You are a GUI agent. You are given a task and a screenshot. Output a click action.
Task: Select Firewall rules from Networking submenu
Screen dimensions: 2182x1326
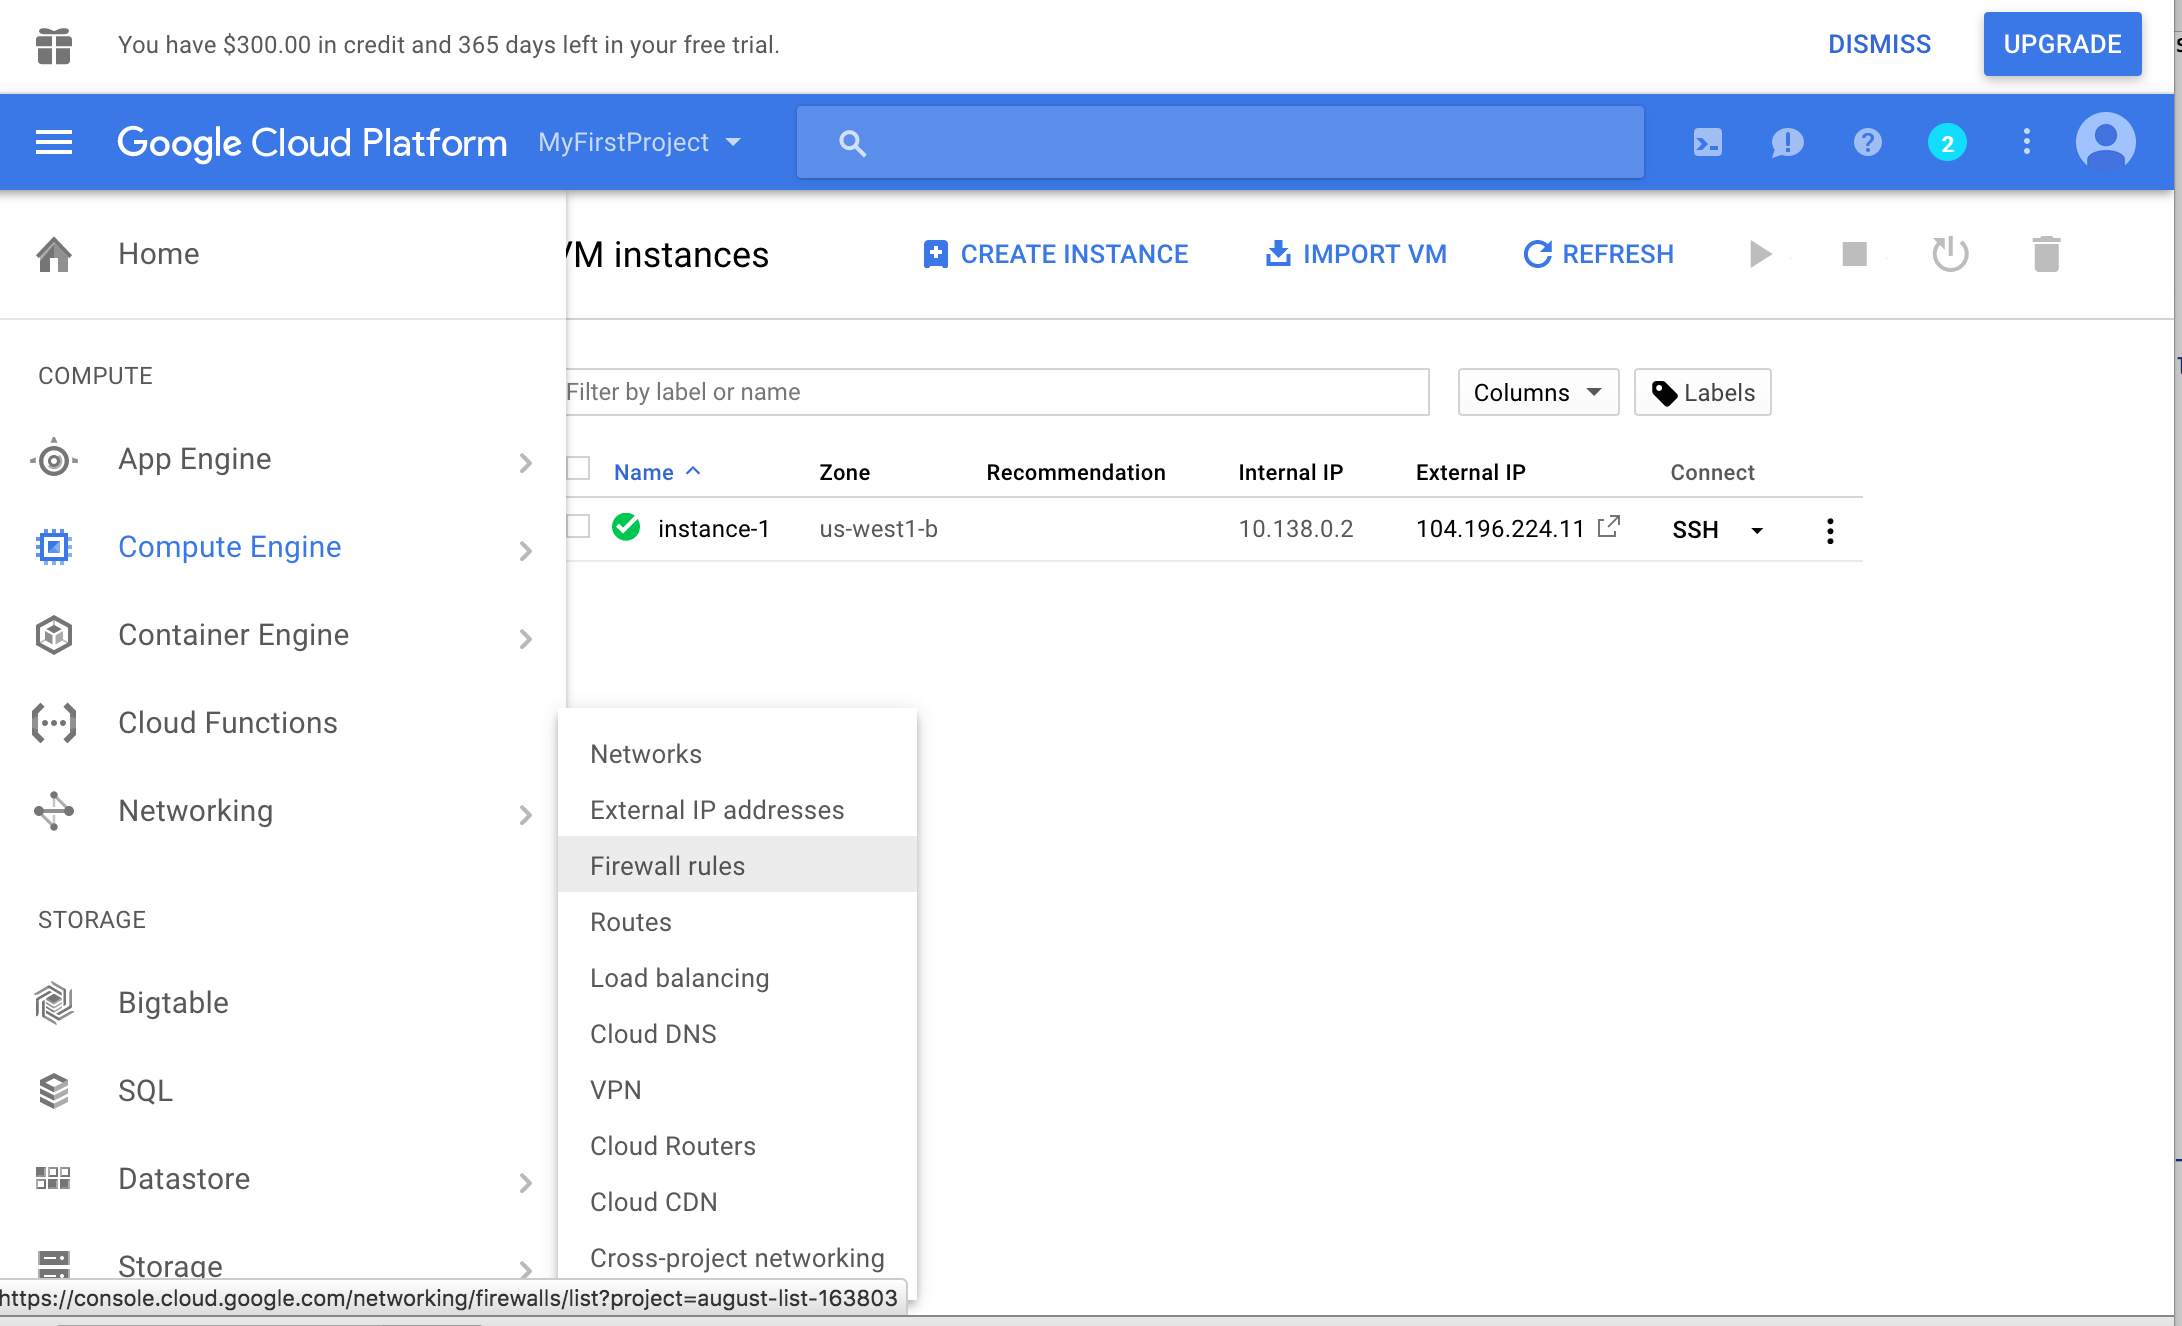click(667, 866)
